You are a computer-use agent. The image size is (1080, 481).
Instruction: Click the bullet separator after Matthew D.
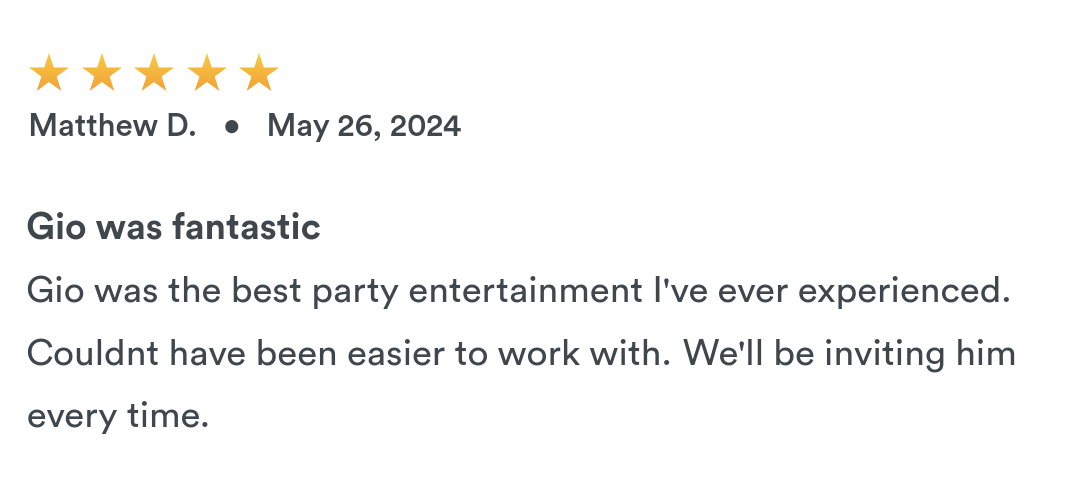click(x=232, y=127)
